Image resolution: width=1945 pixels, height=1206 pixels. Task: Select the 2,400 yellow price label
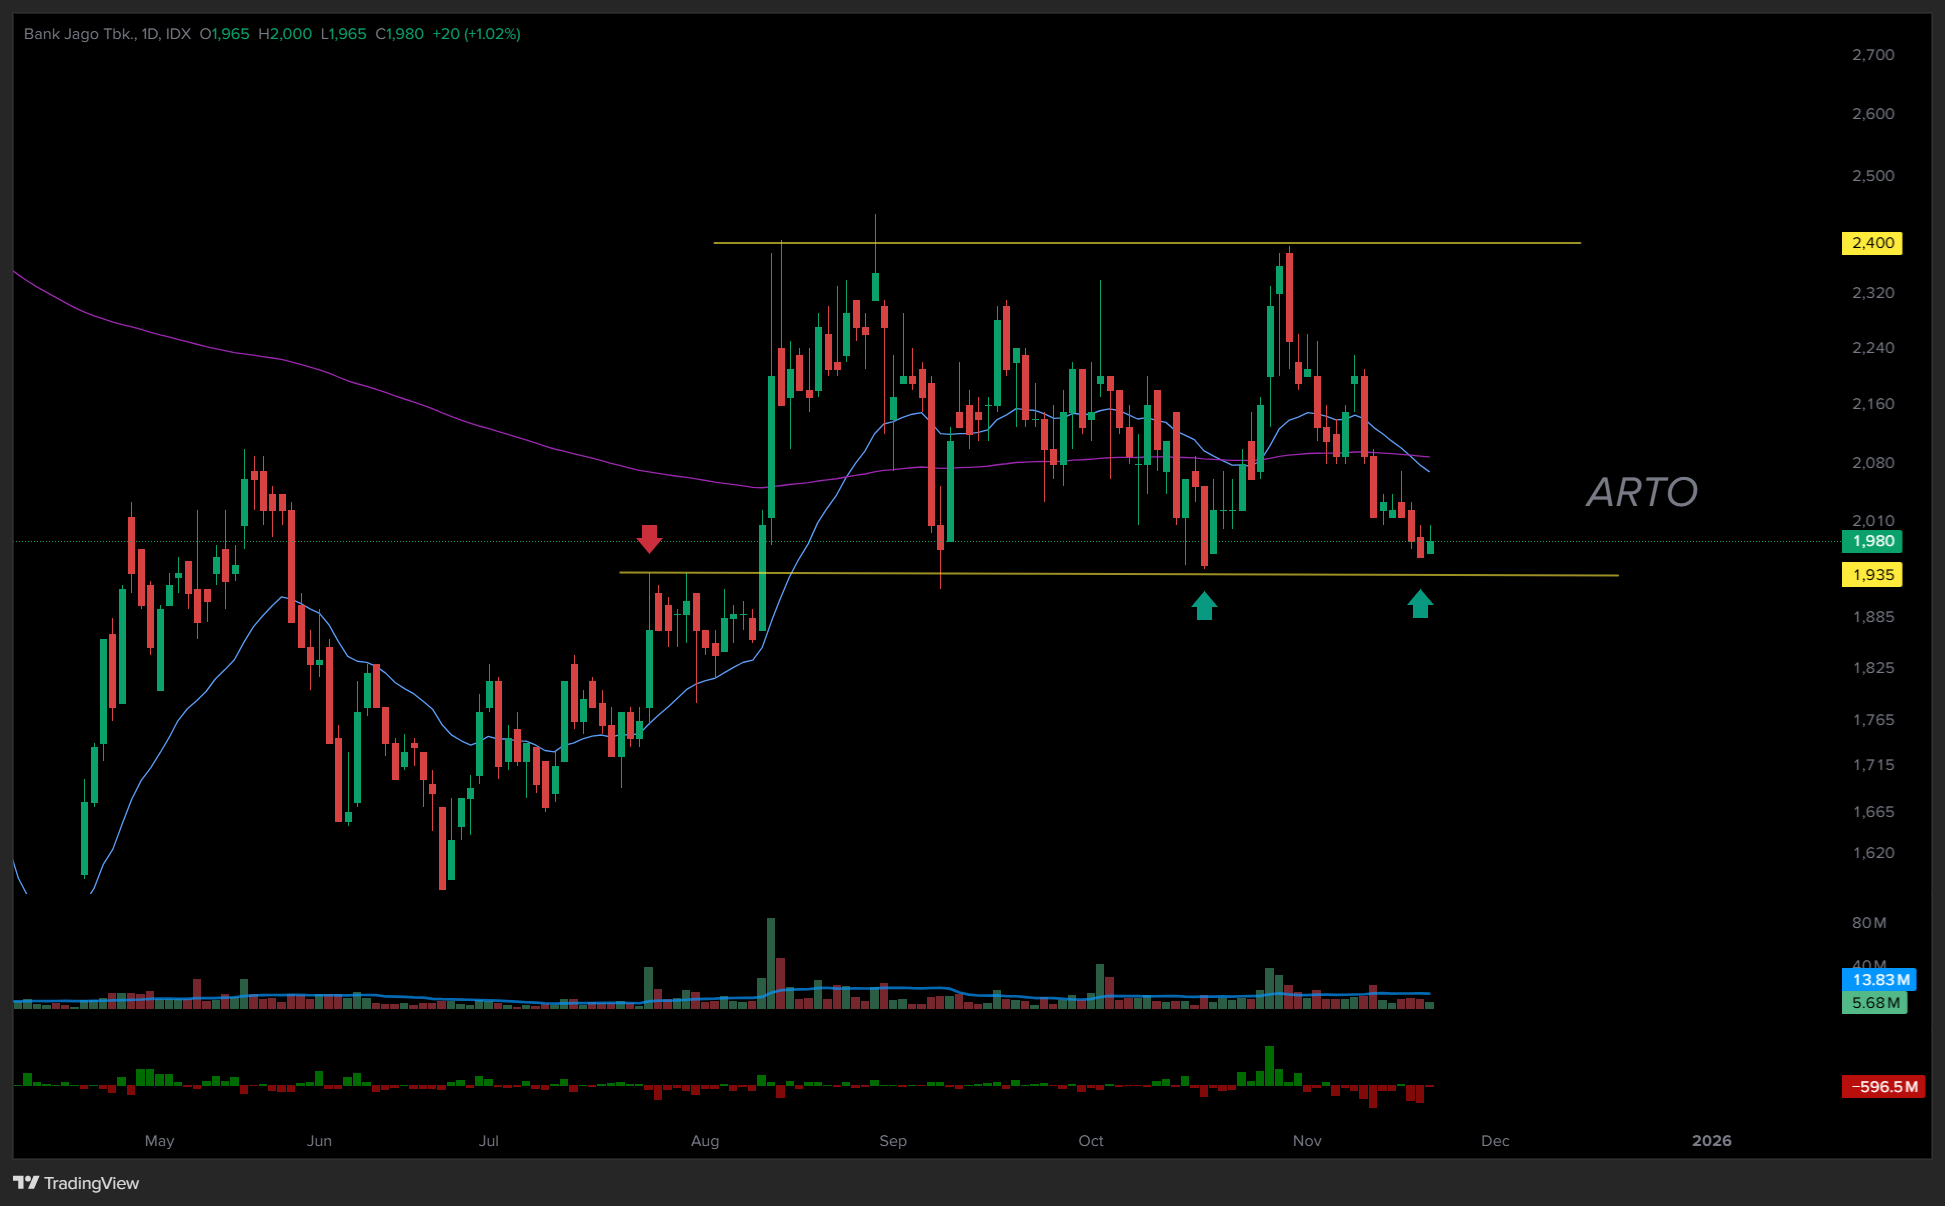click(x=1871, y=243)
